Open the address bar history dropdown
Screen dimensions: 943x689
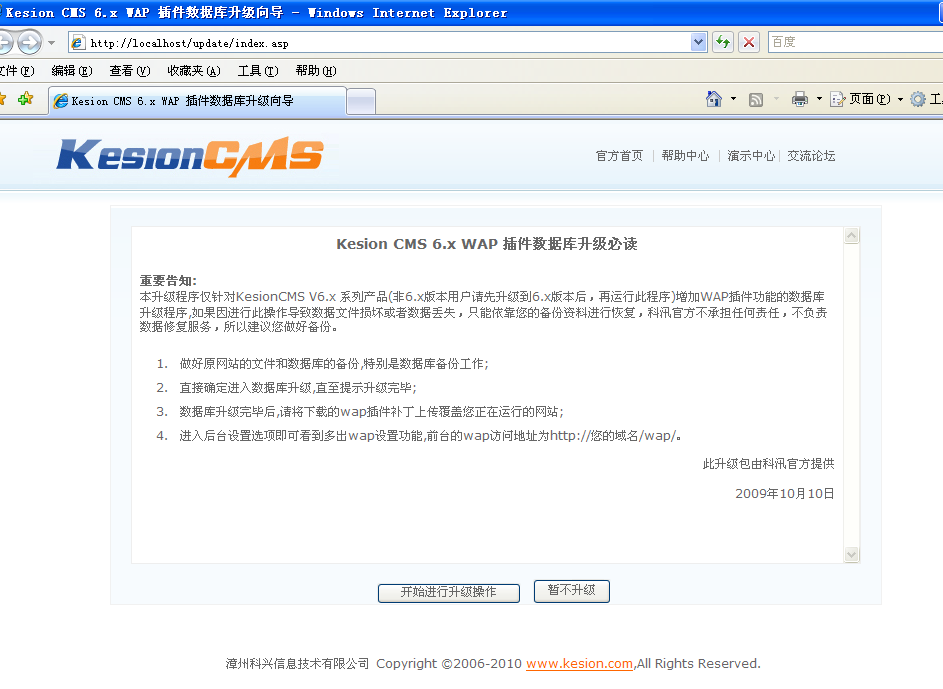click(x=699, y=42)
